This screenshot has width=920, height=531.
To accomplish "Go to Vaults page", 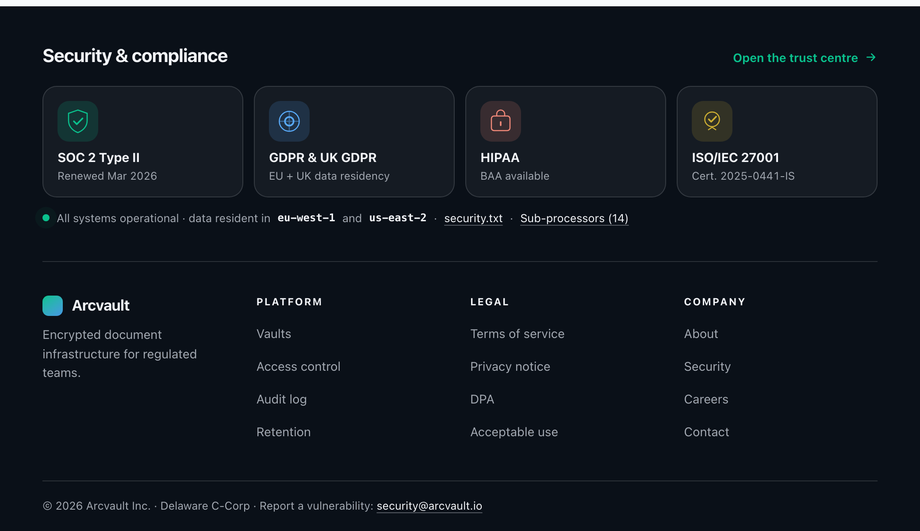I will tap(273, 333).
